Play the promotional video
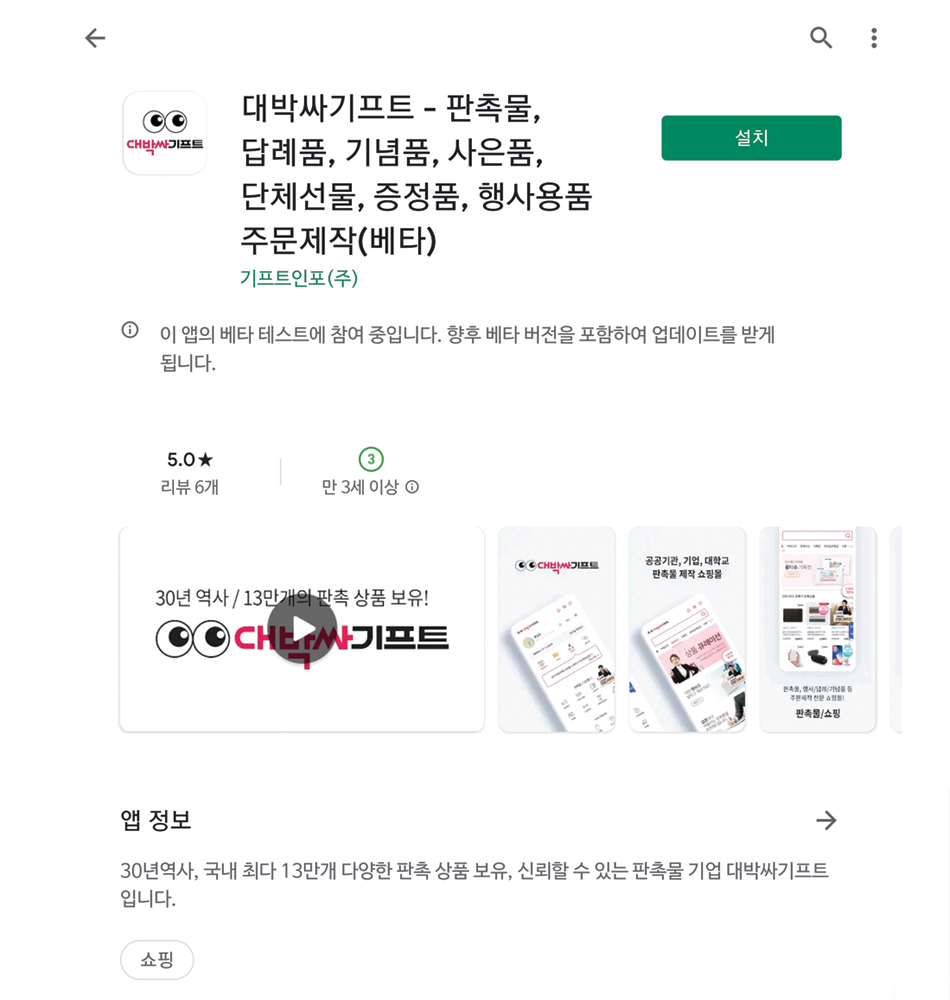This screenshot has height=1000, width=950. [302, 629]
